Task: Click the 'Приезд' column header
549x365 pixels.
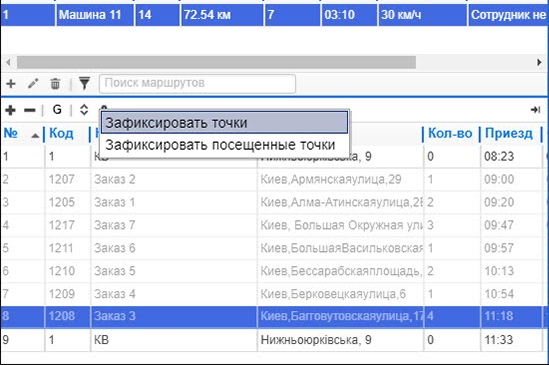Action: click(x=509, y=133)
